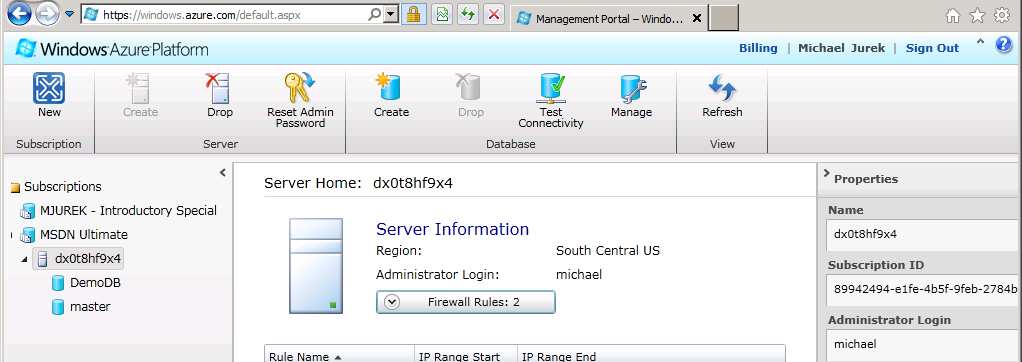Click the large server illustration

coord(316,265)
